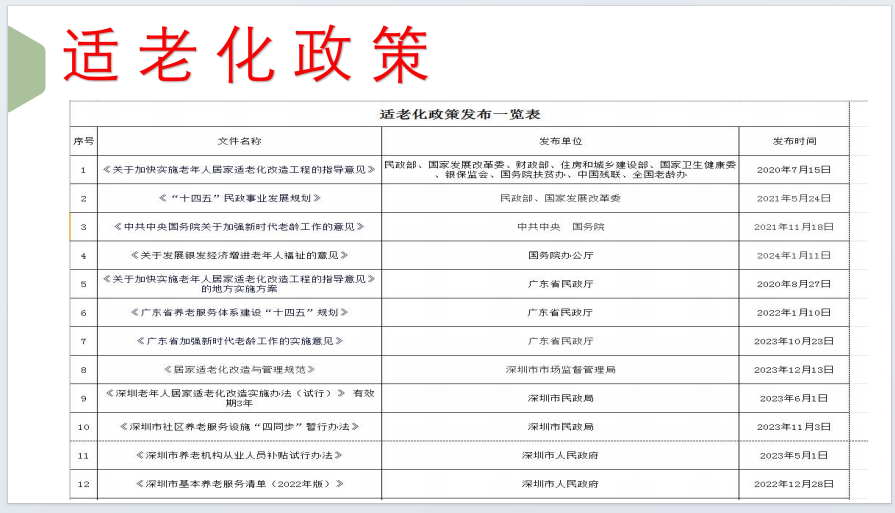Click 深圳市民政局 in the 2023年6月1日 row
The width and height of the screenshot is (895, 513).
560,398
